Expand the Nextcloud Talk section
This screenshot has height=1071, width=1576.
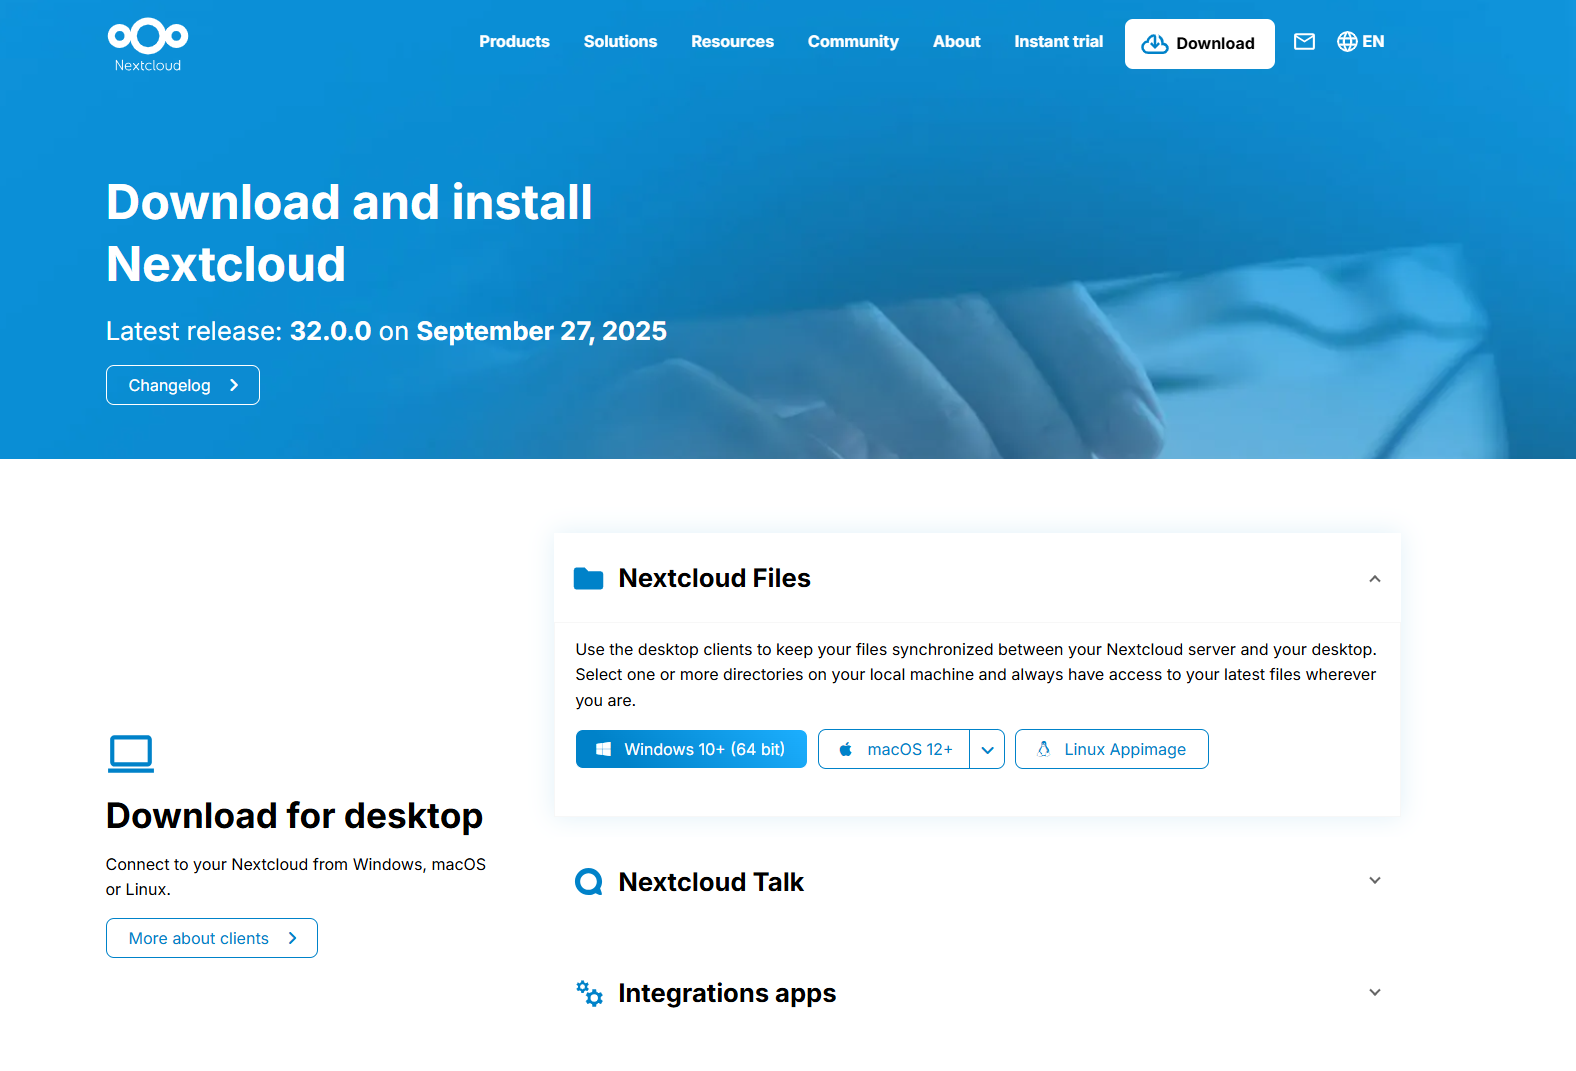click(x=1374, y=881)
